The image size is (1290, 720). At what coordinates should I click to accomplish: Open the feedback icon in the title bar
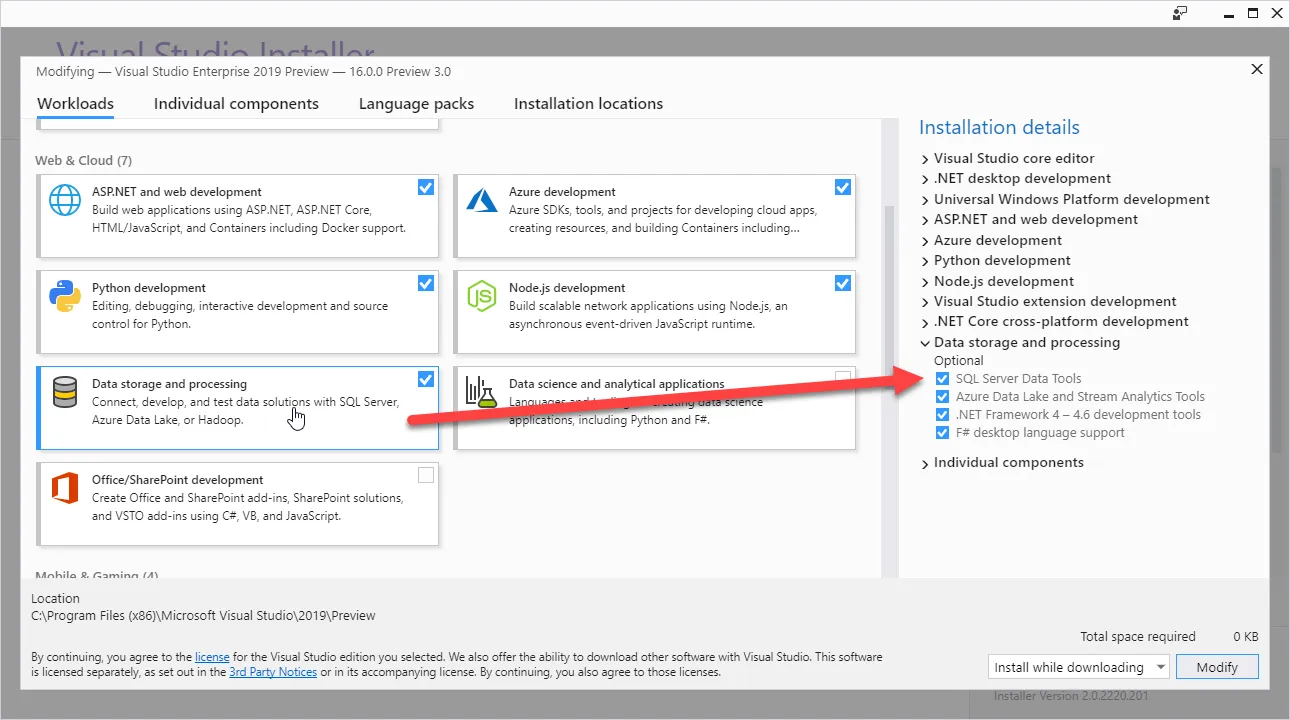(x=1180, y=13)
